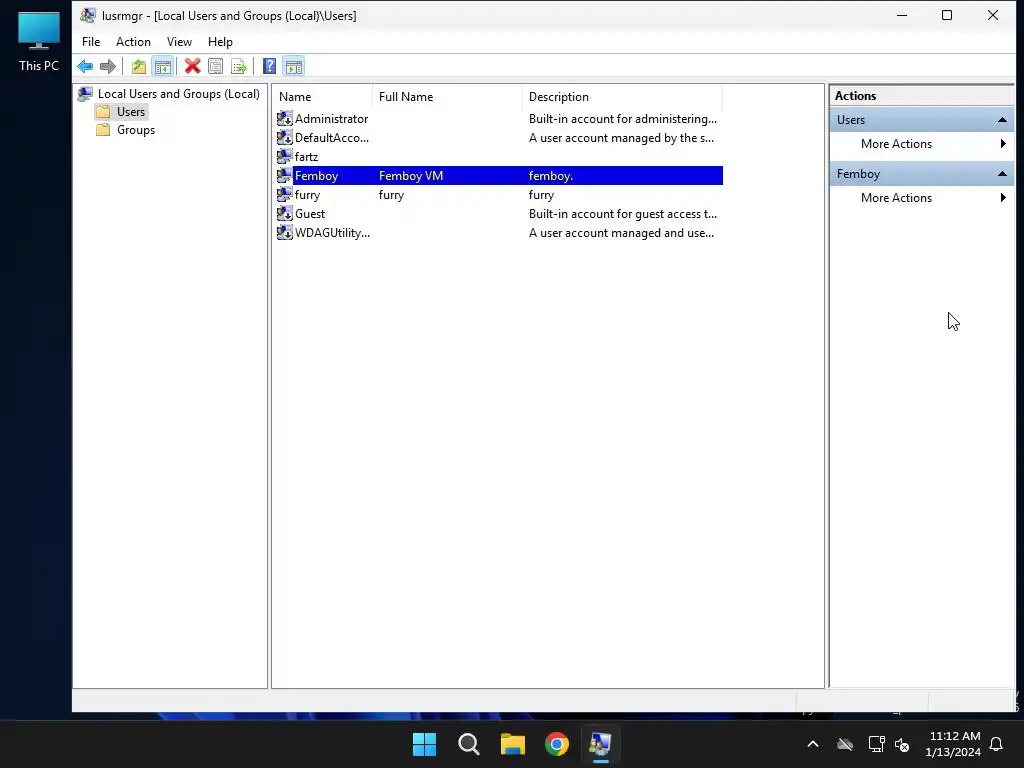
Task: Open the File menu
Action: click(91, 42)
